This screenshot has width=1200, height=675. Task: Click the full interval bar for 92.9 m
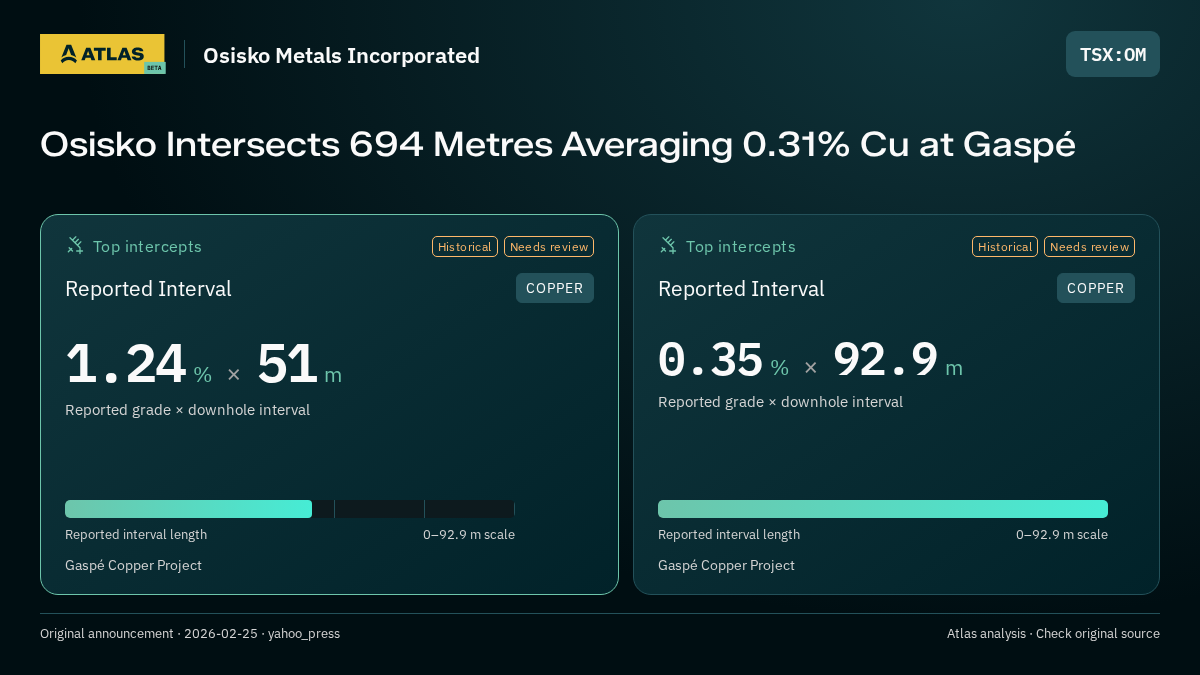coord(883,509)
